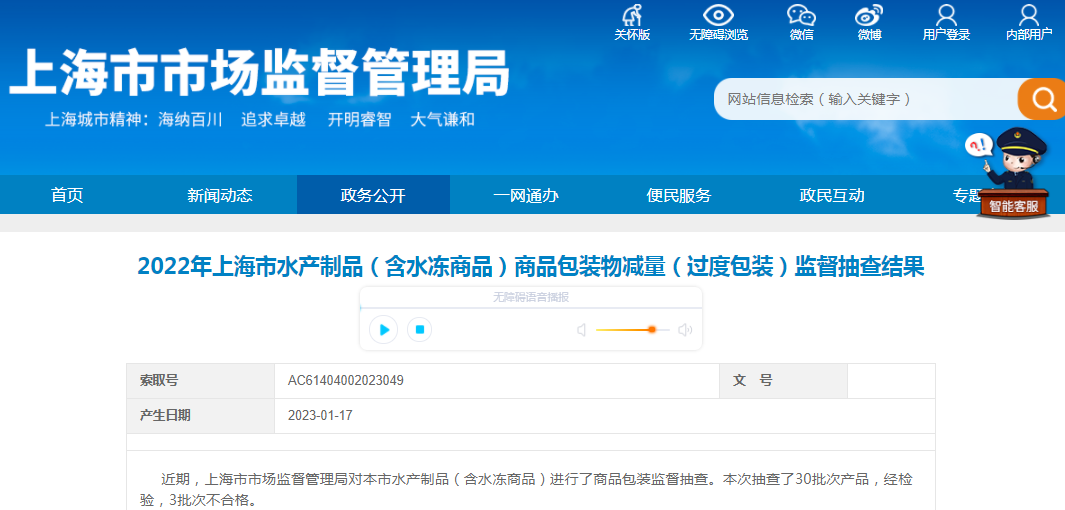
Task: Click the 内部用户 internal user icon
Action: pos(1029,15)
